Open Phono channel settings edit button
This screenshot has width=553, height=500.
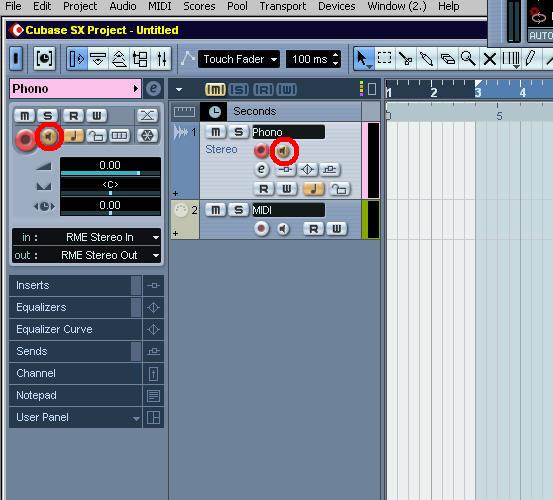pos(153,89)
